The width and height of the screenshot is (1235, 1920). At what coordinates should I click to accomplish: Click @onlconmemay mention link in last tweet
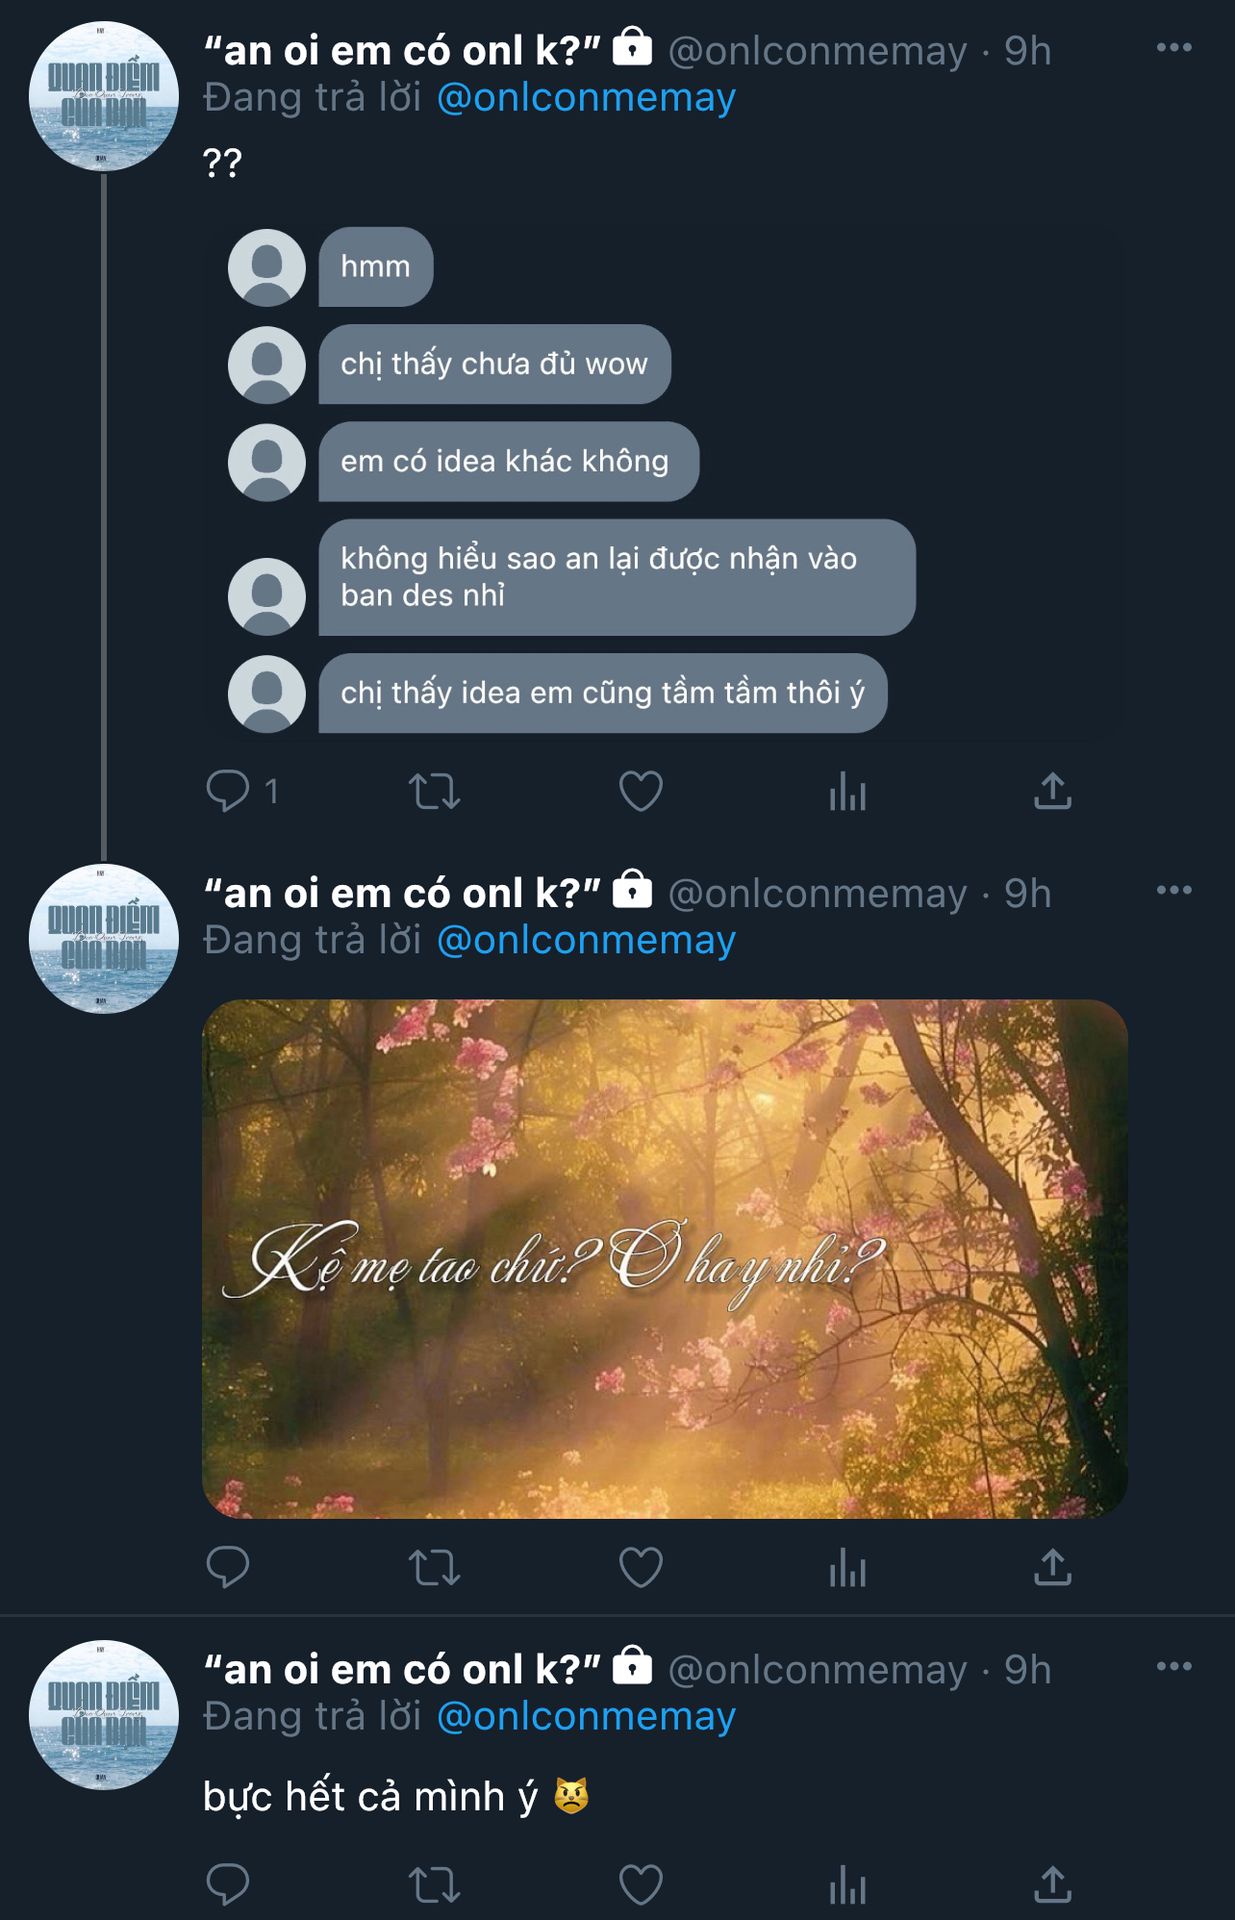coord(586,1716)
